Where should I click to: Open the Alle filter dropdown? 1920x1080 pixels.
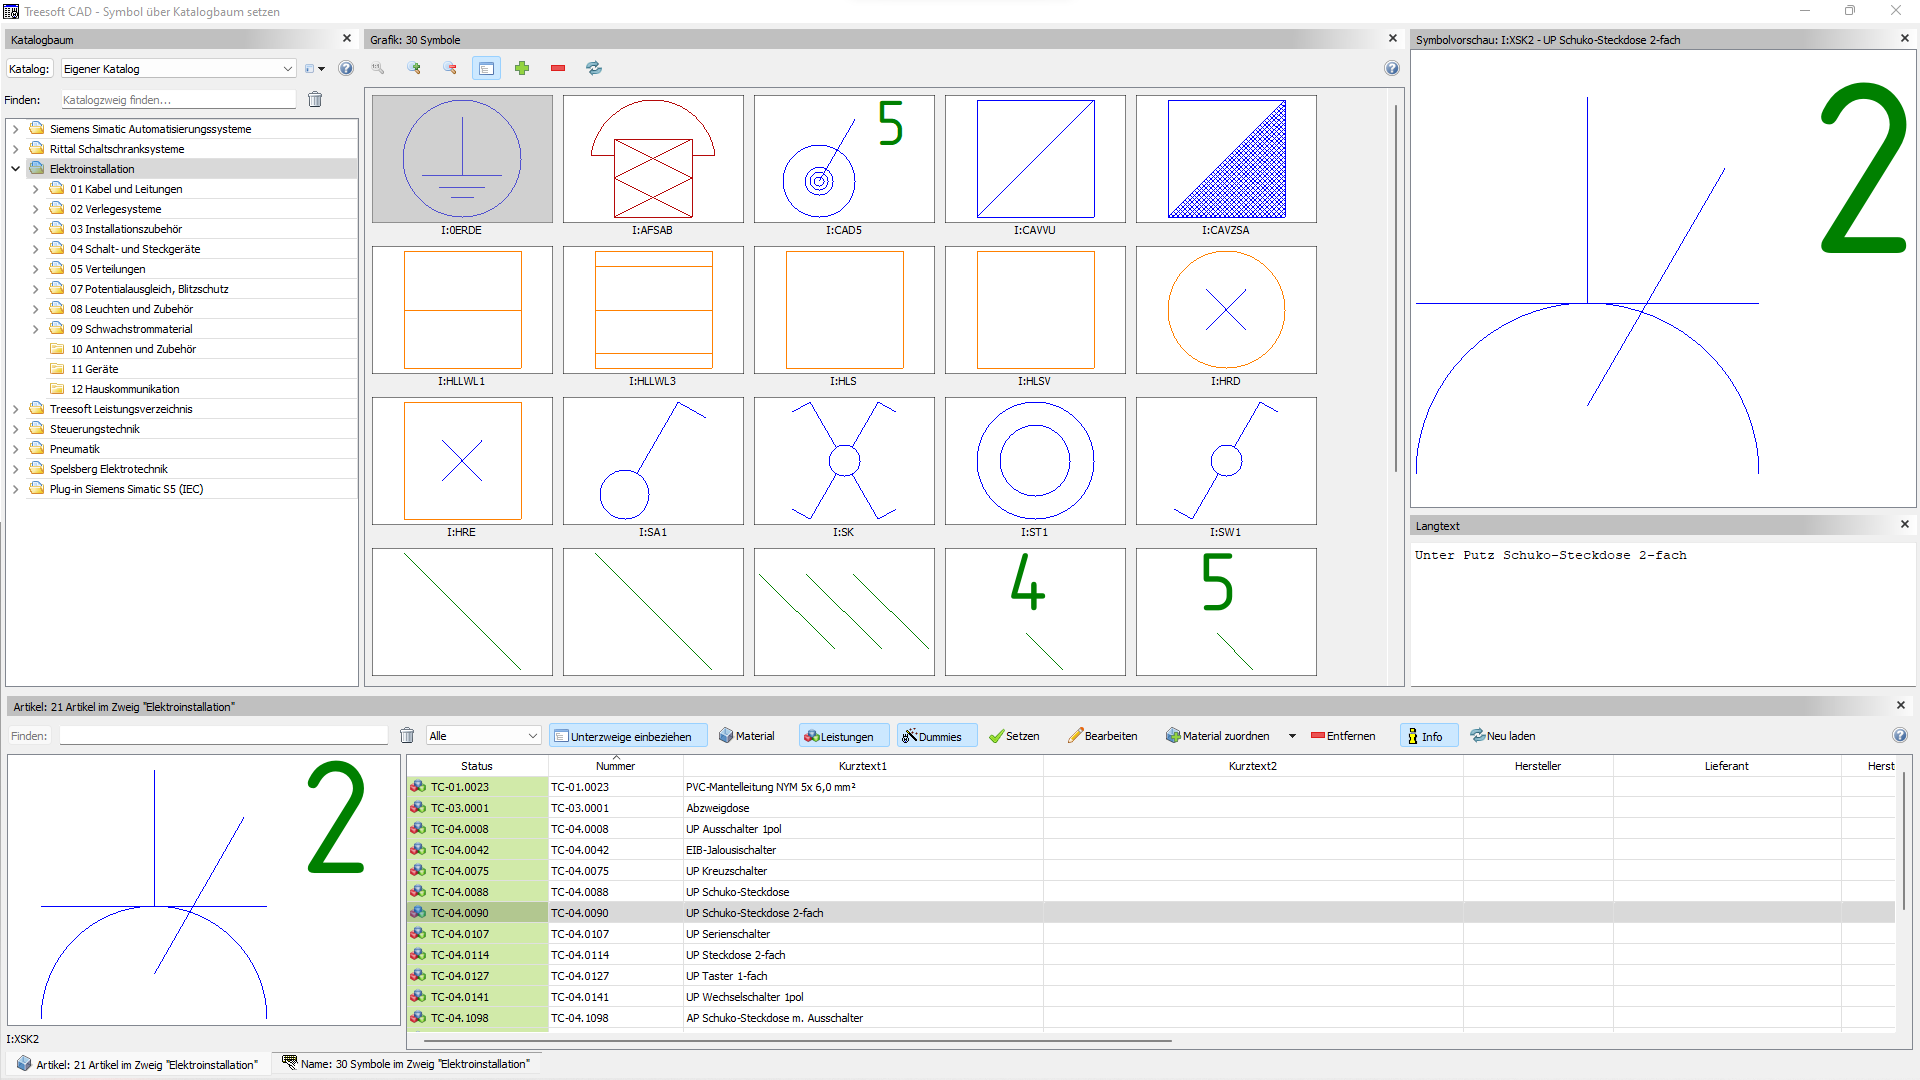pos(483,736)
